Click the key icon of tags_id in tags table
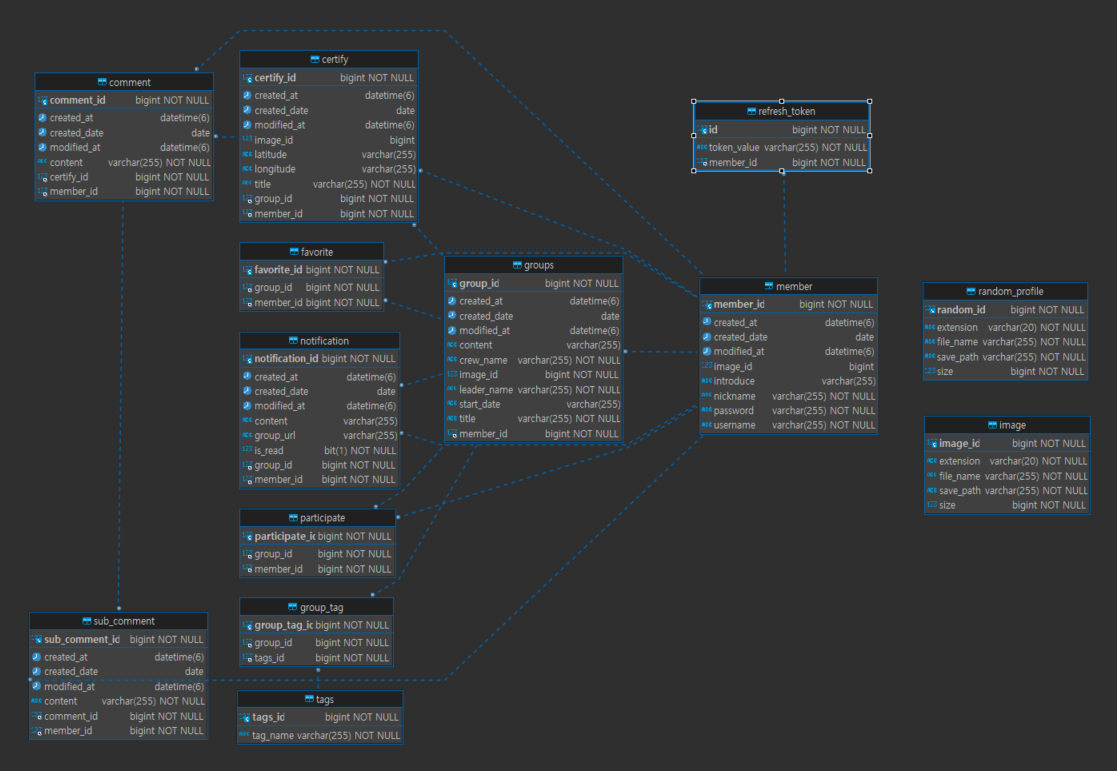The width and height of the screenshot is (1117, 771). pyautogui.click(x=247, y=717)
